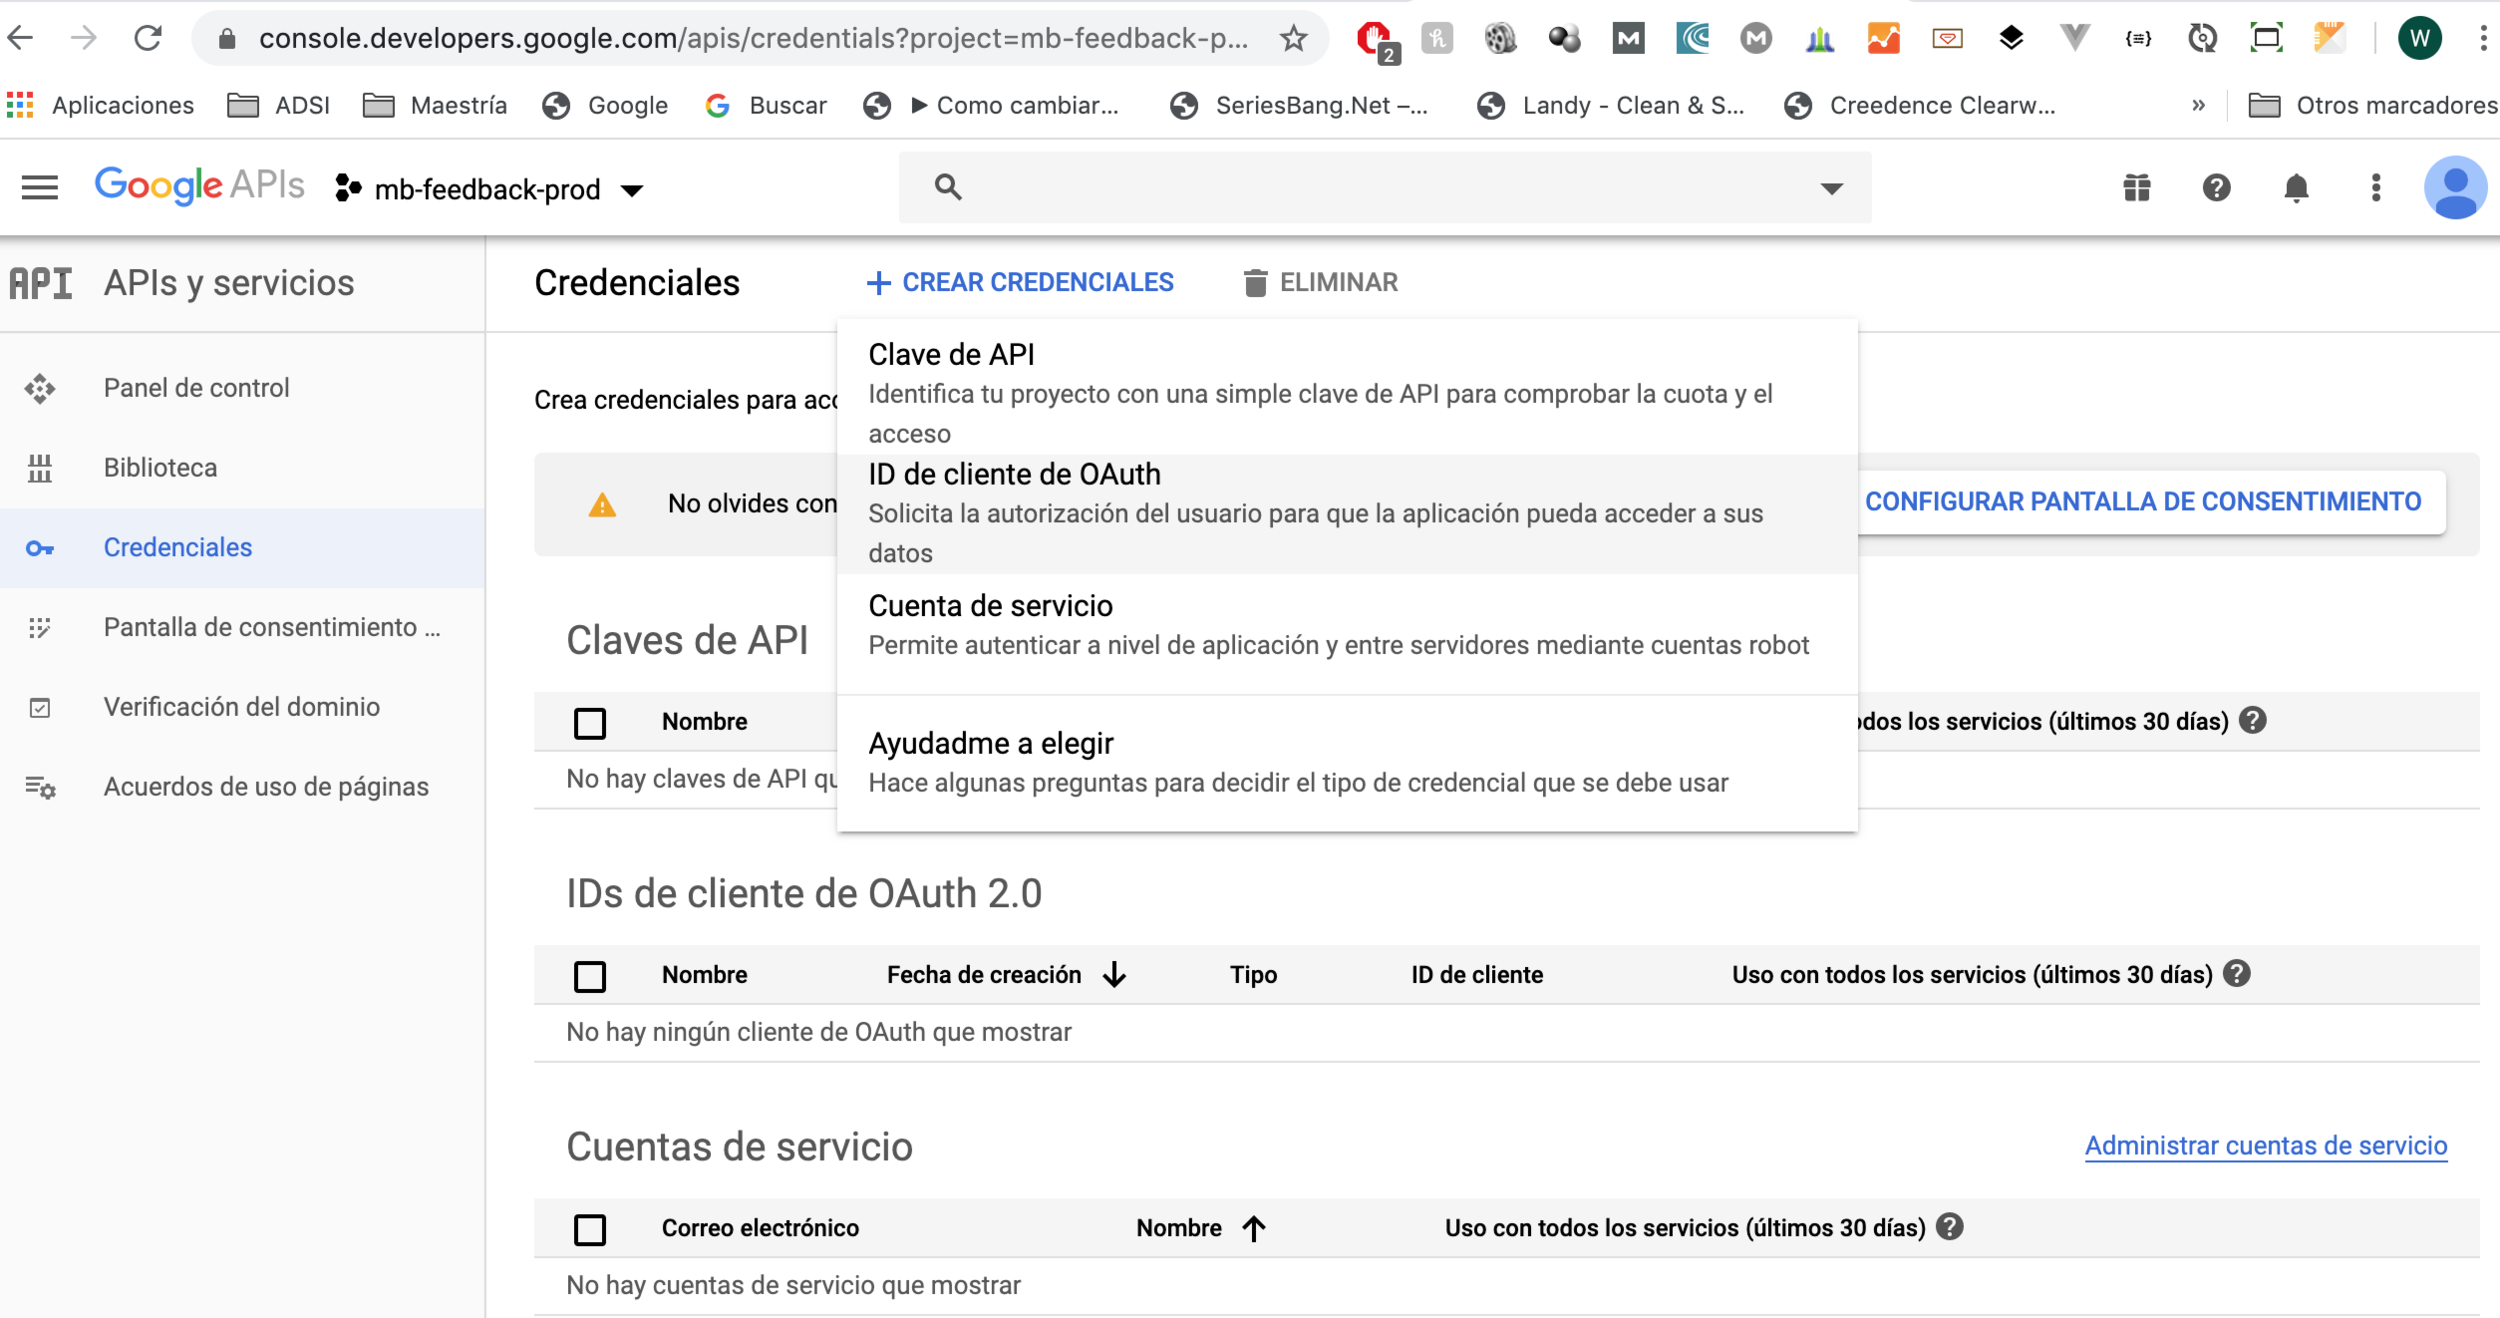Screen dimensions: 2500x1318
Task: Open the help question mark icon
Action: (2216, 188)
